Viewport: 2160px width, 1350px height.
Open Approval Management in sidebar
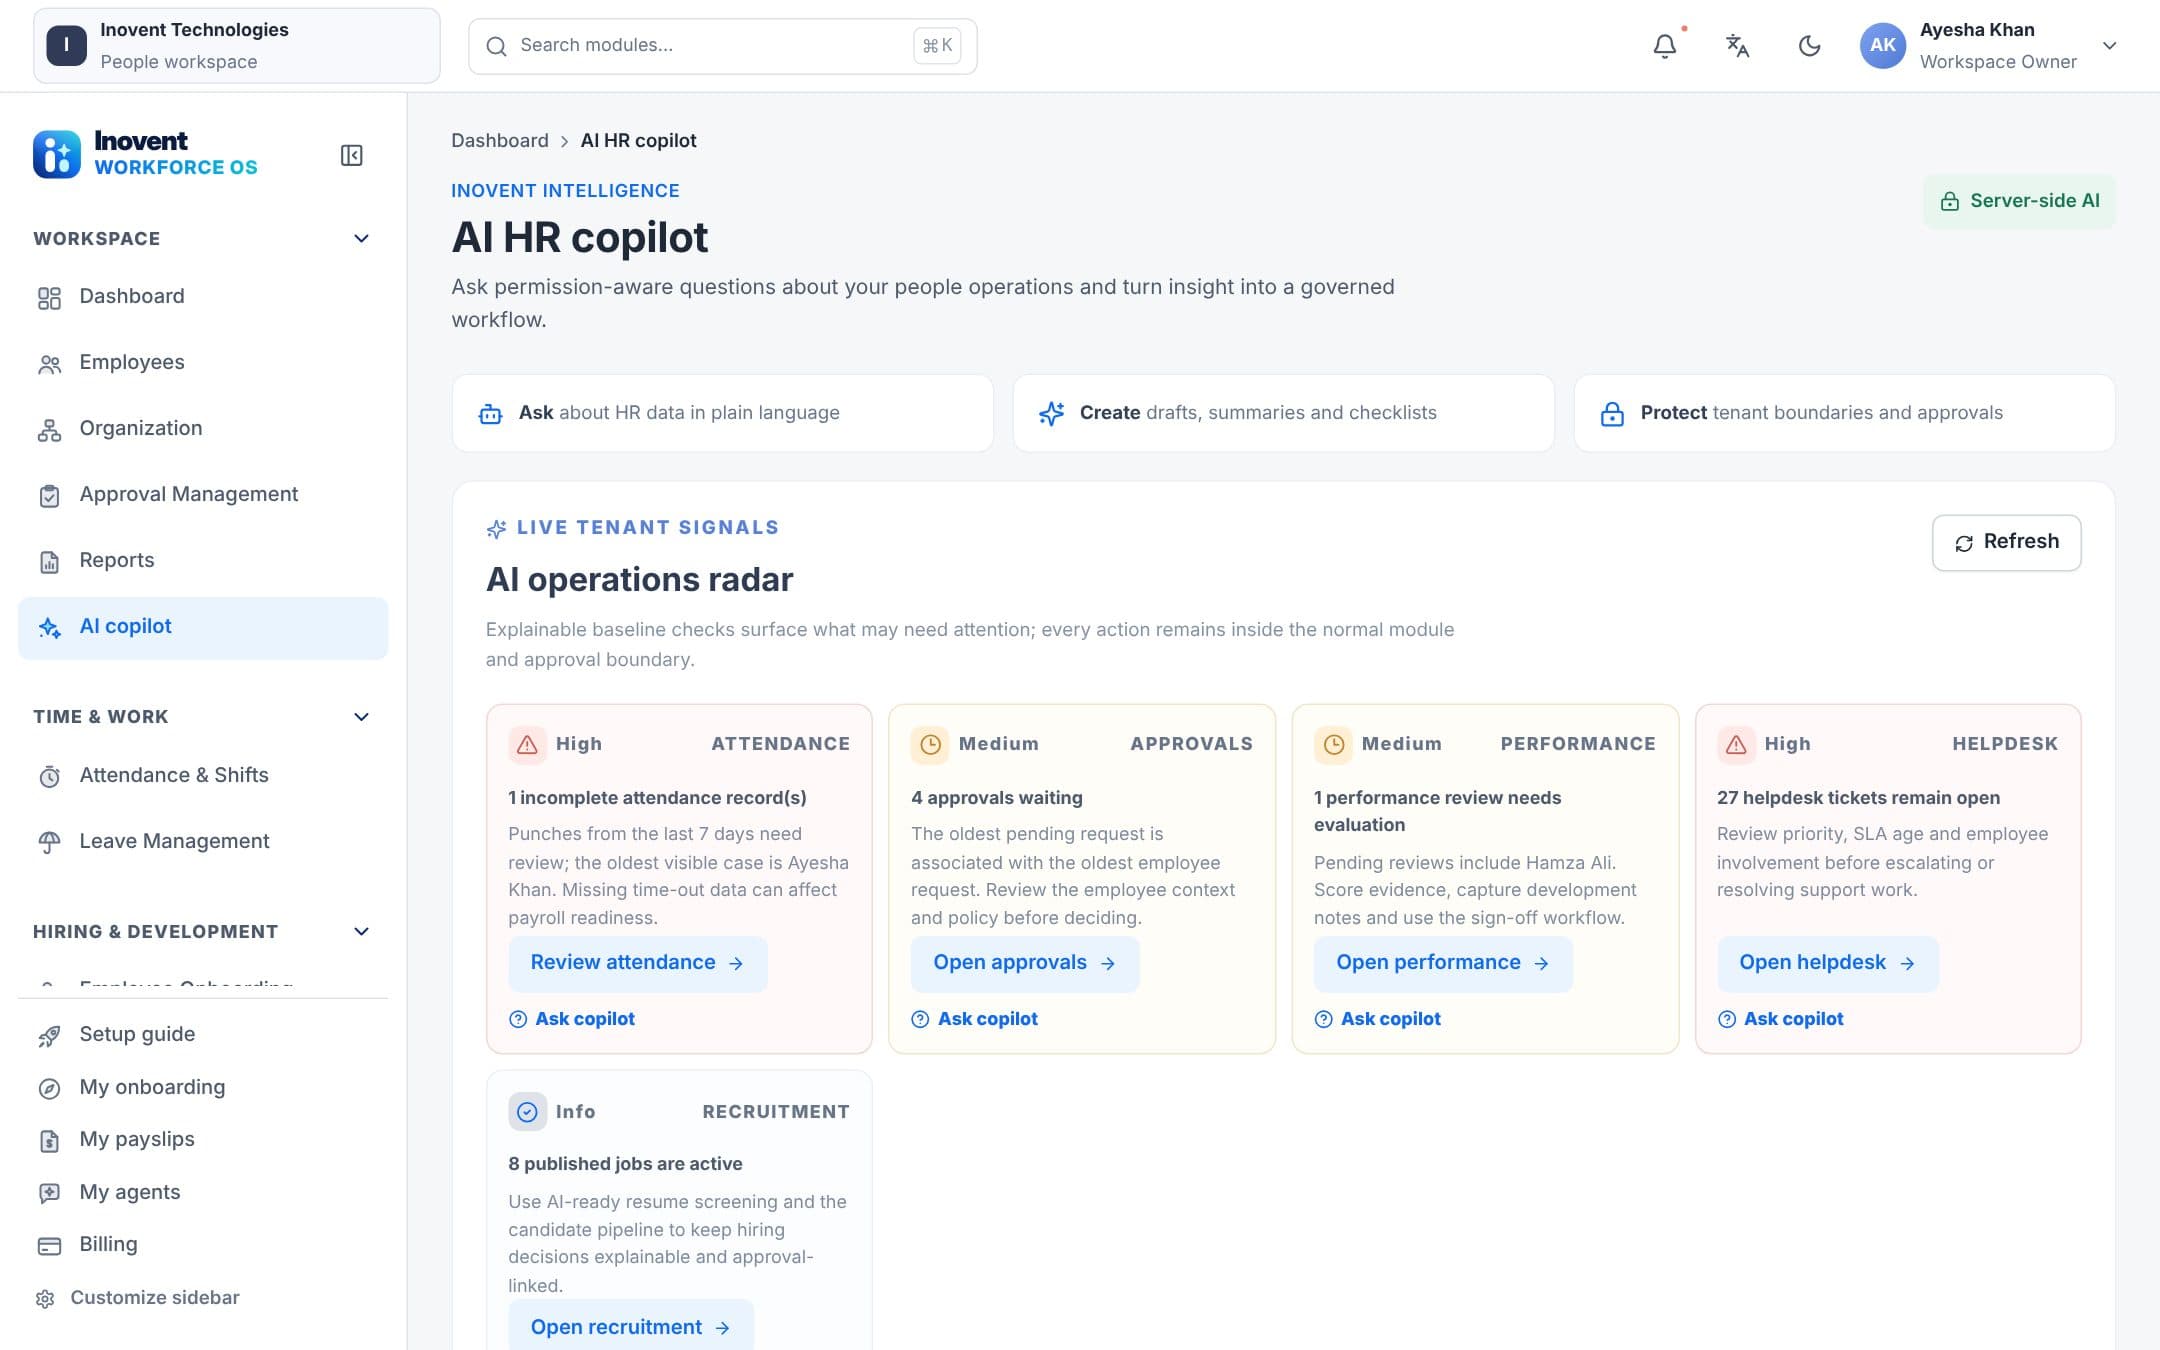(203, 495)
